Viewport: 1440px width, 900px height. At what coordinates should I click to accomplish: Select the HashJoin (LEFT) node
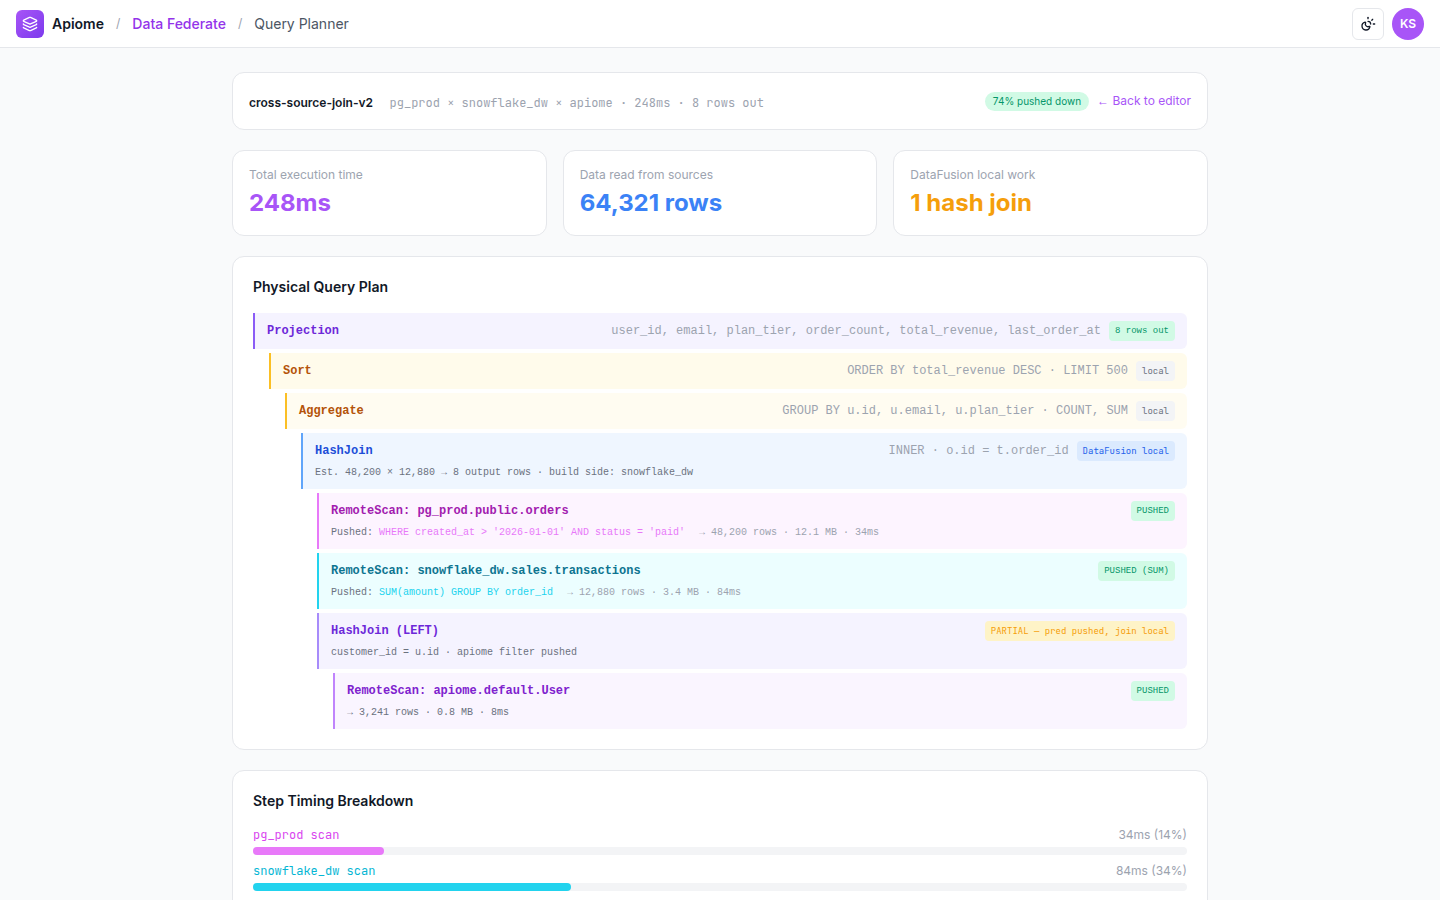click(752, 641)
